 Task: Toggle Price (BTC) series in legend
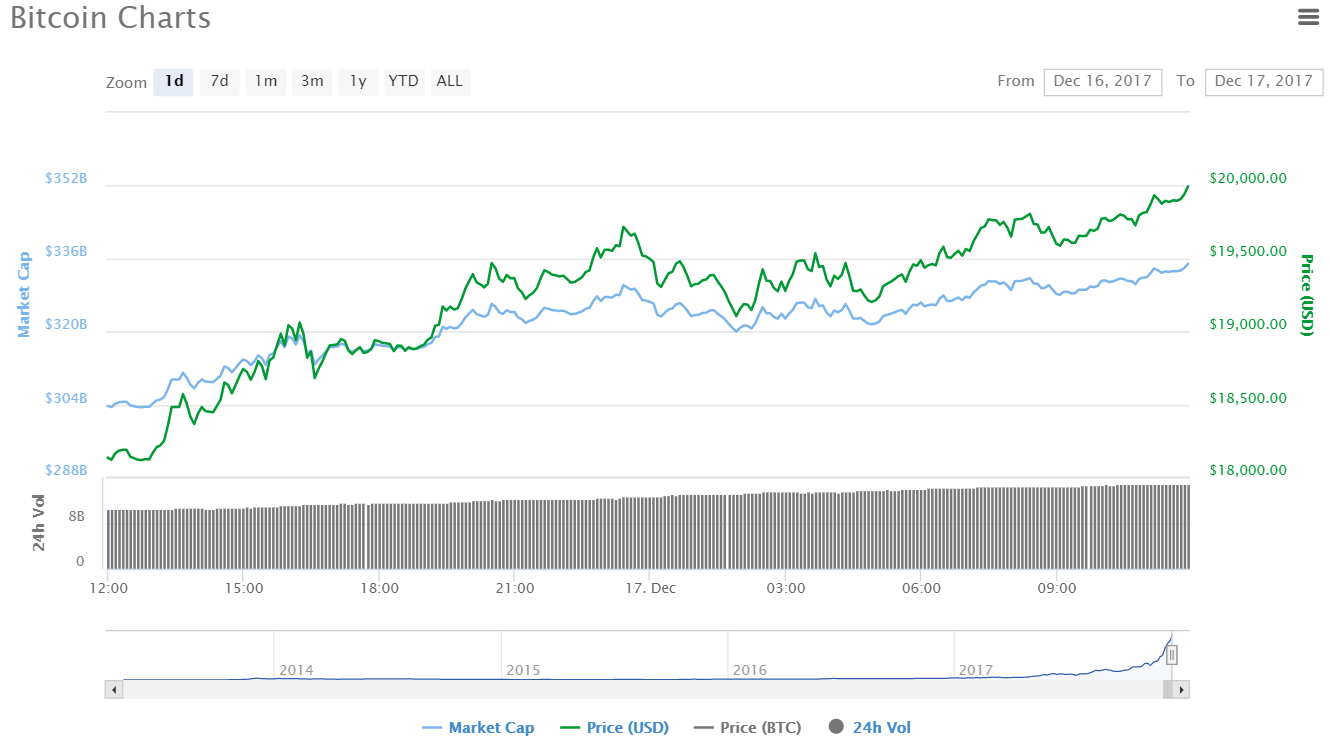(x=747, y=728)
